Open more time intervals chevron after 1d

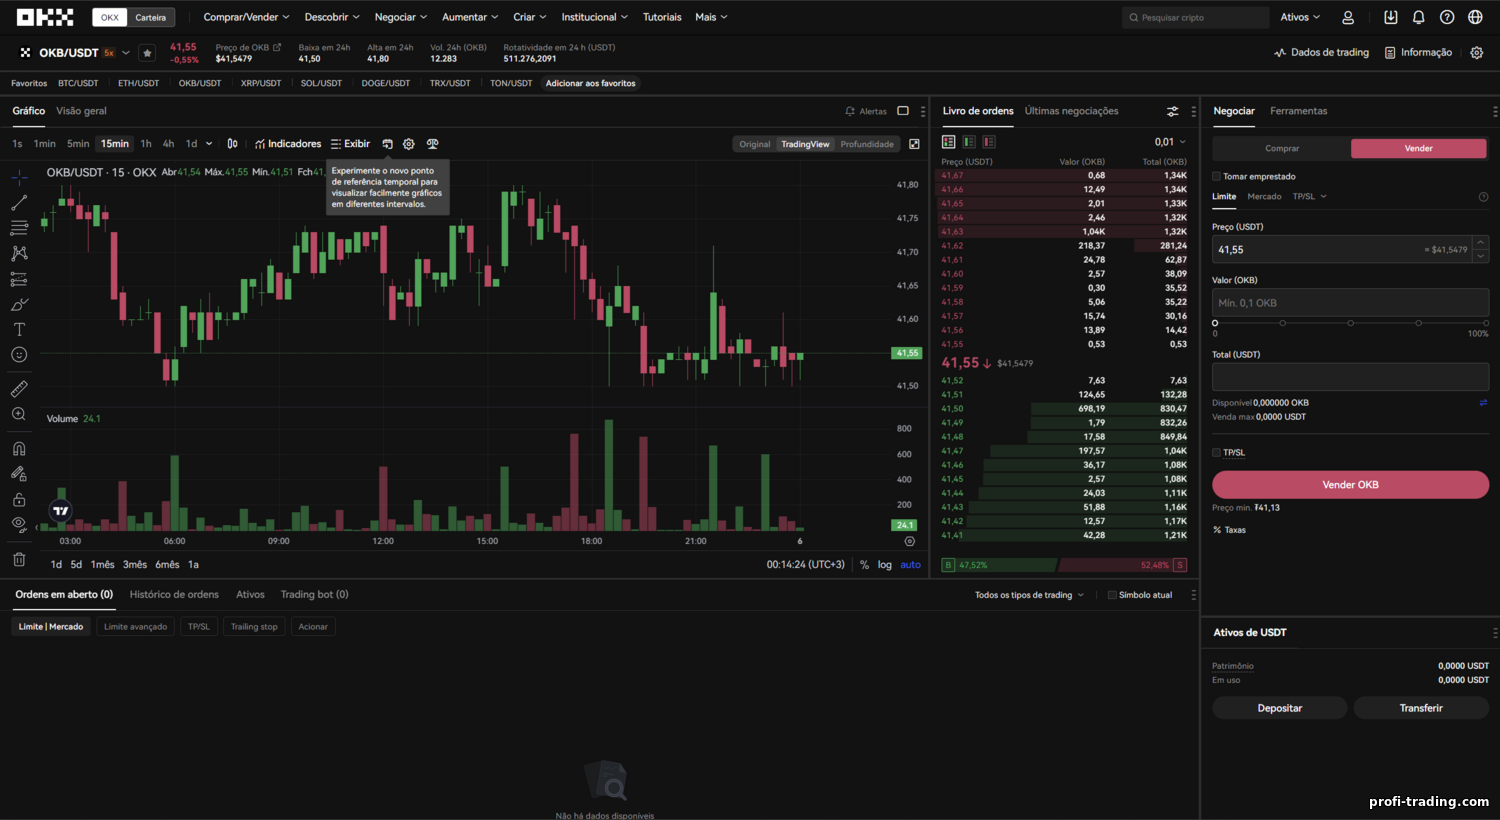pos(209,144)
